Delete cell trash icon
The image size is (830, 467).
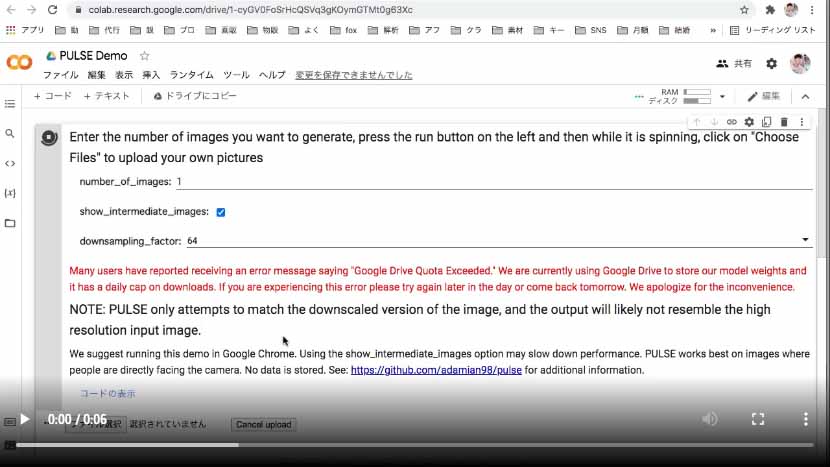pyautogui.click(x=784, y=122)
